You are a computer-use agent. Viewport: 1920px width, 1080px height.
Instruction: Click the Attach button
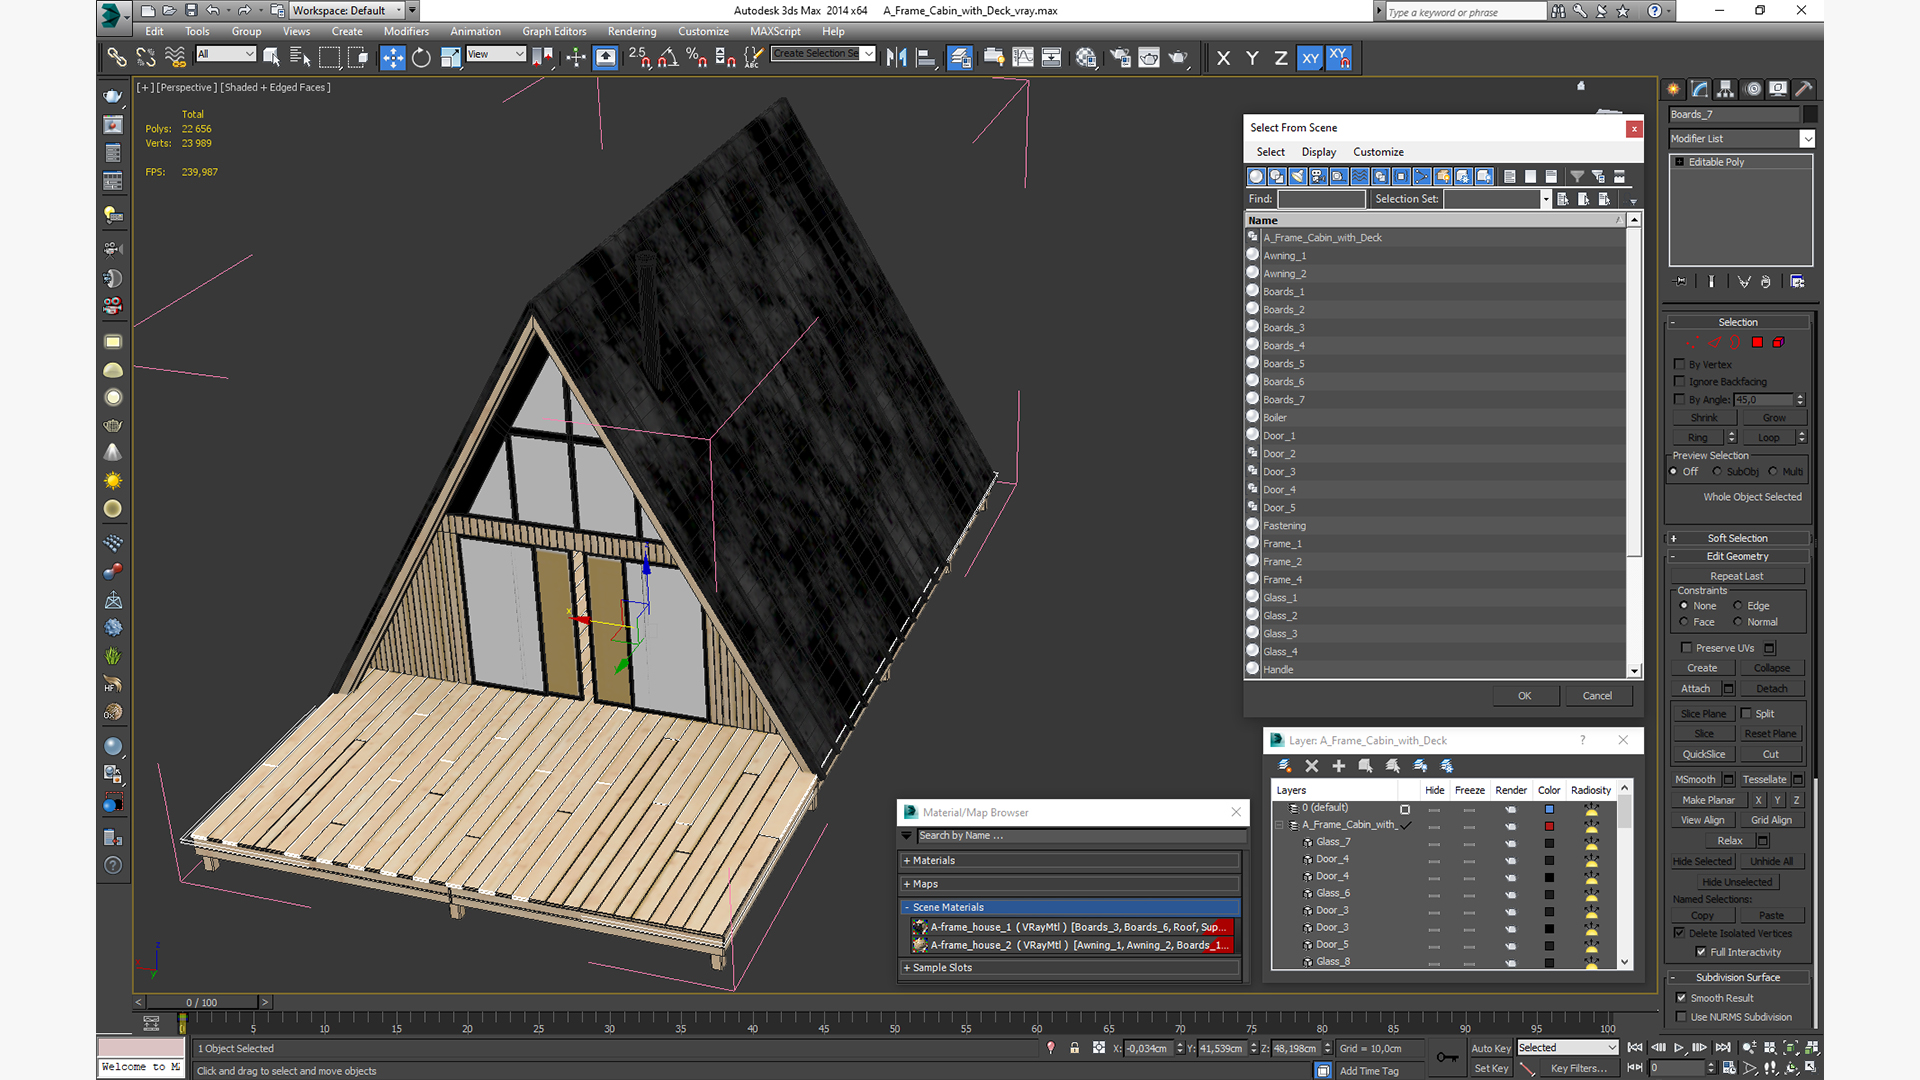pyautogui.click(x=1695, y=689)
